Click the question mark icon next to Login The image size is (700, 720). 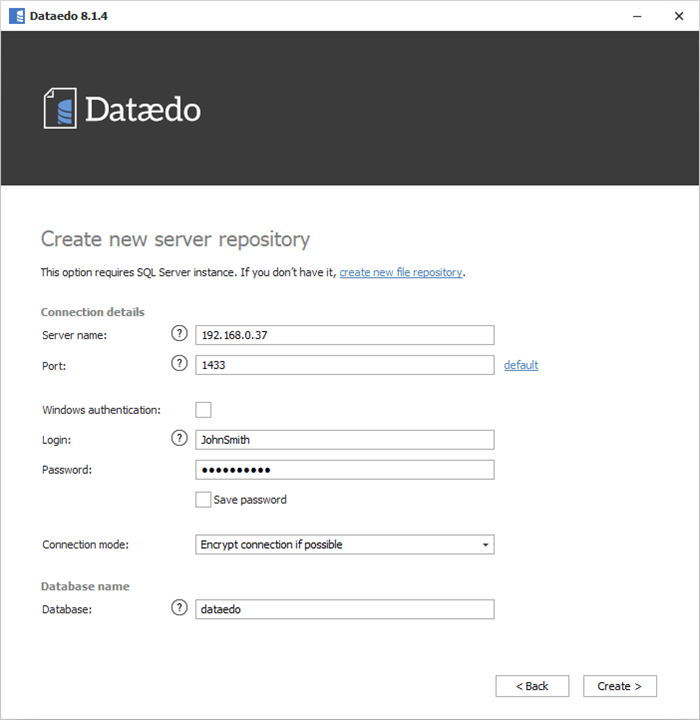[x=180, y=439]
